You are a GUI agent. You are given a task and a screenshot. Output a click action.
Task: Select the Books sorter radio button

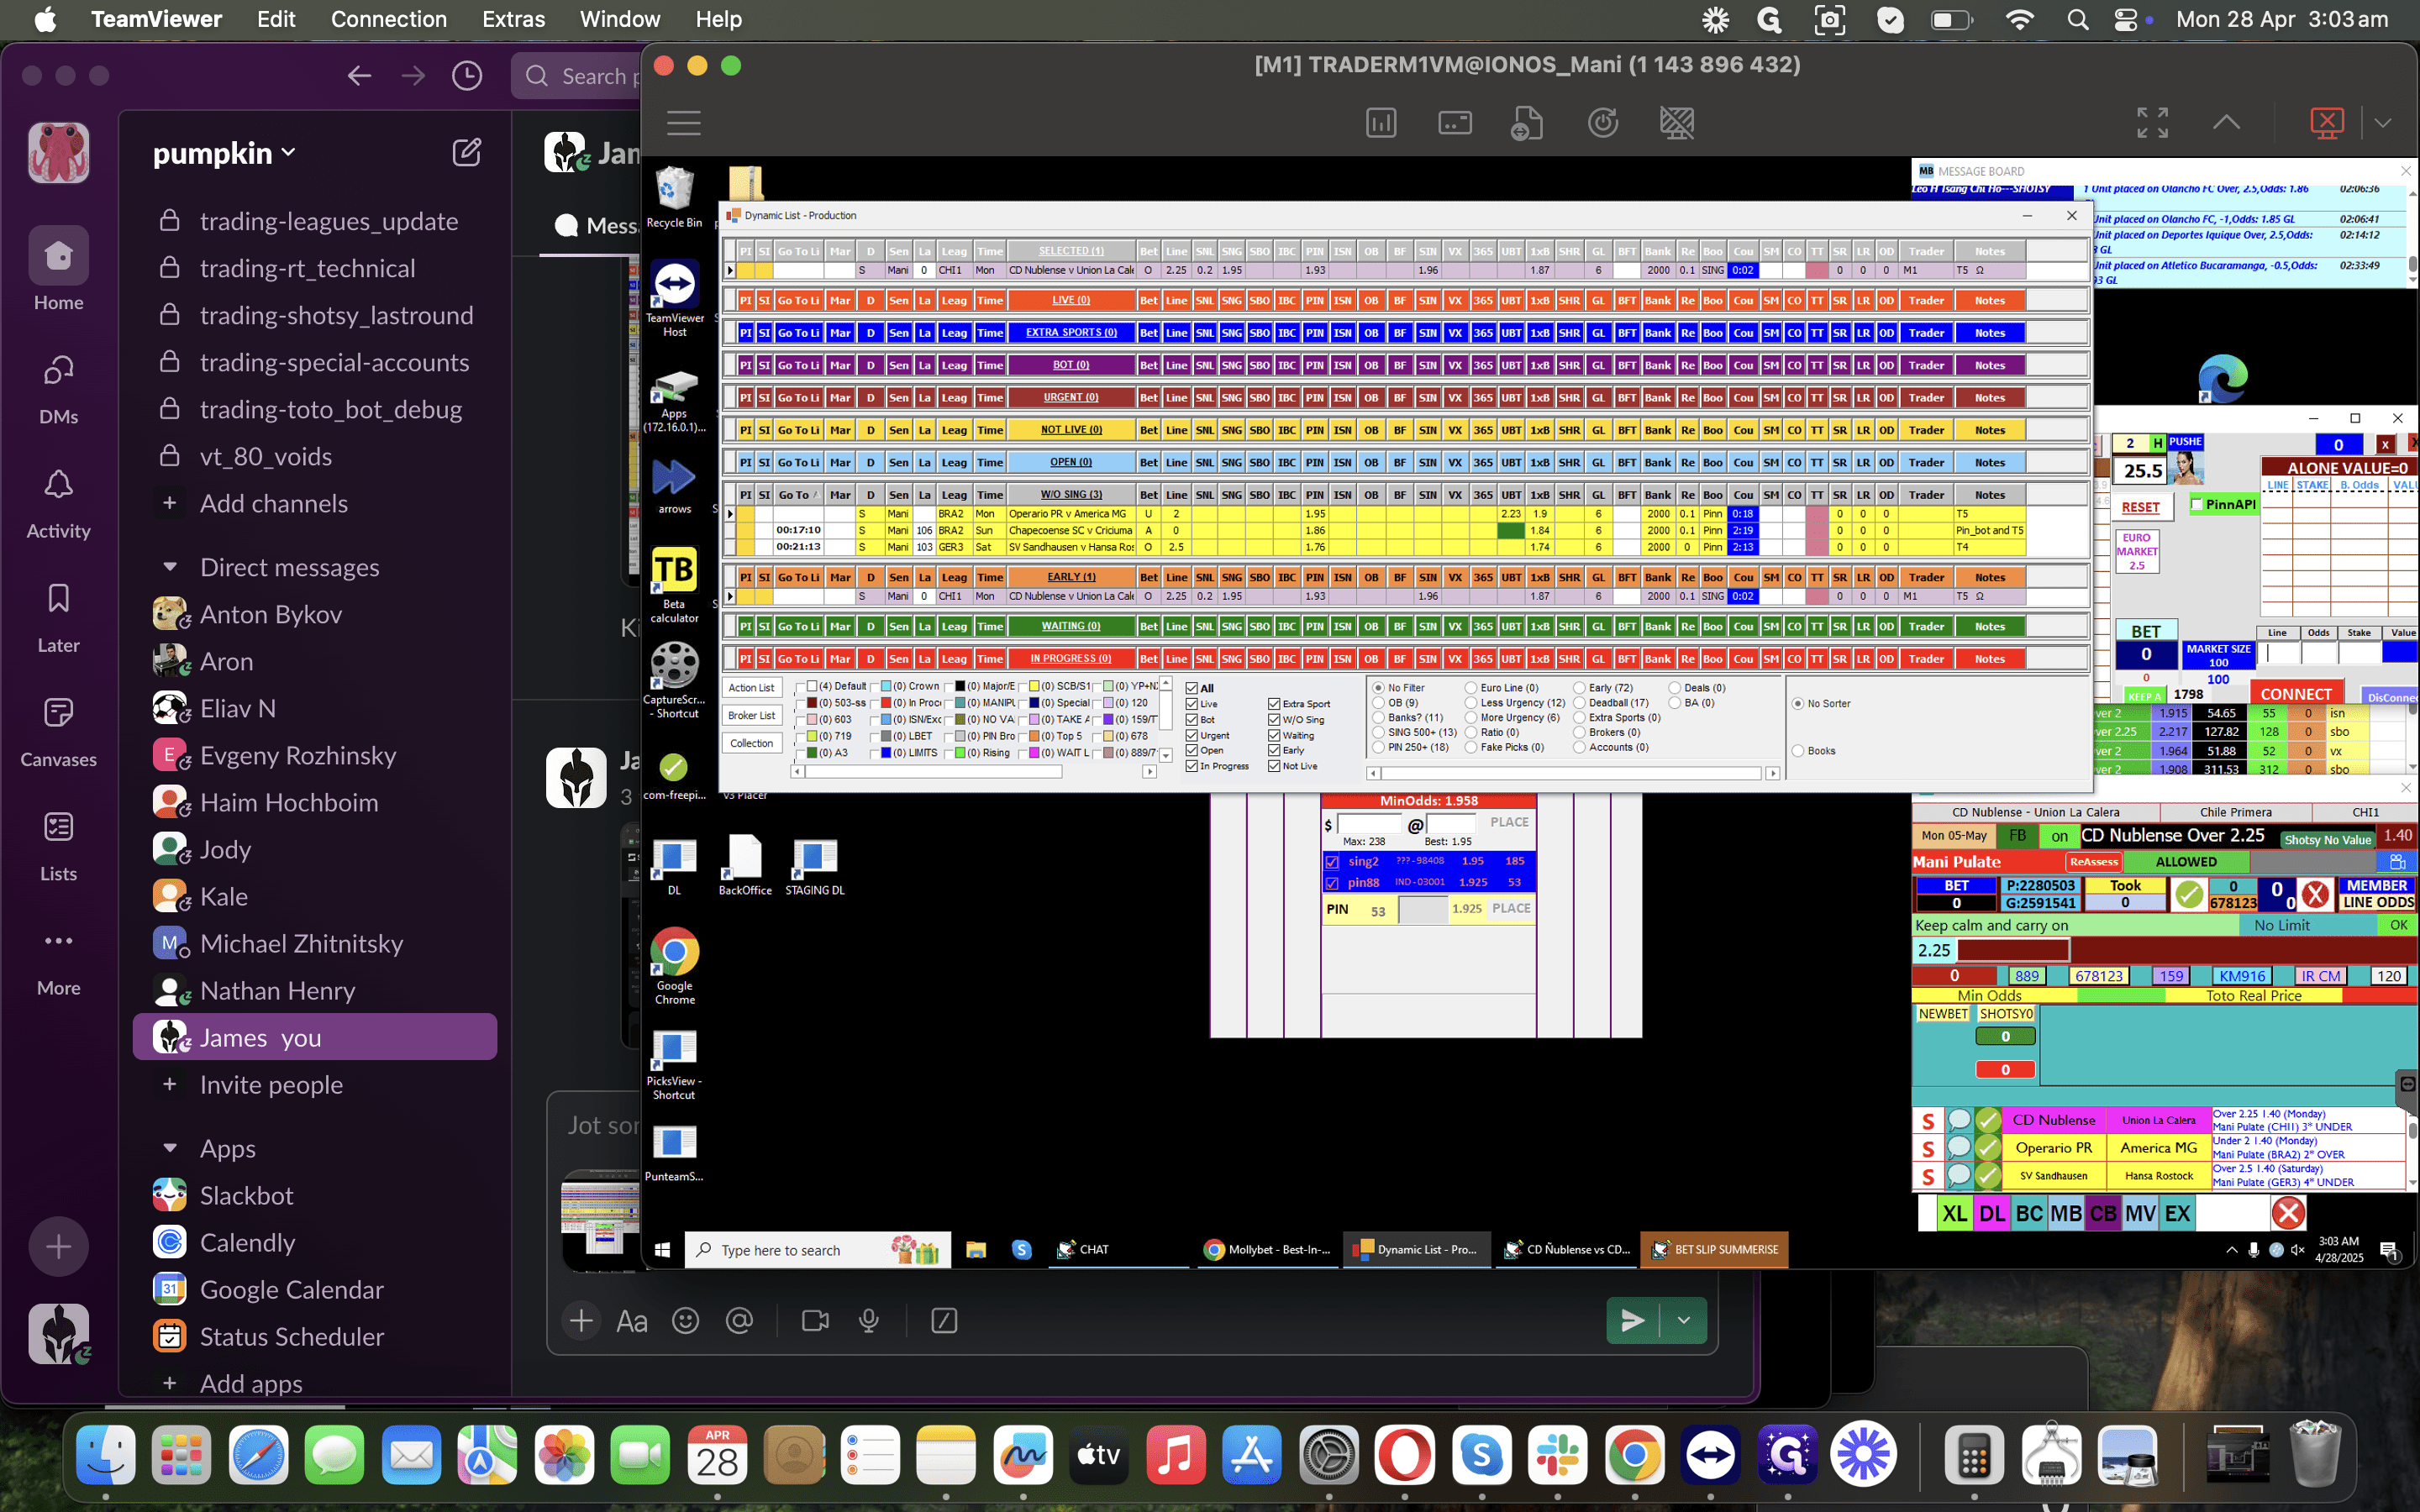[x=1798, y=751]
